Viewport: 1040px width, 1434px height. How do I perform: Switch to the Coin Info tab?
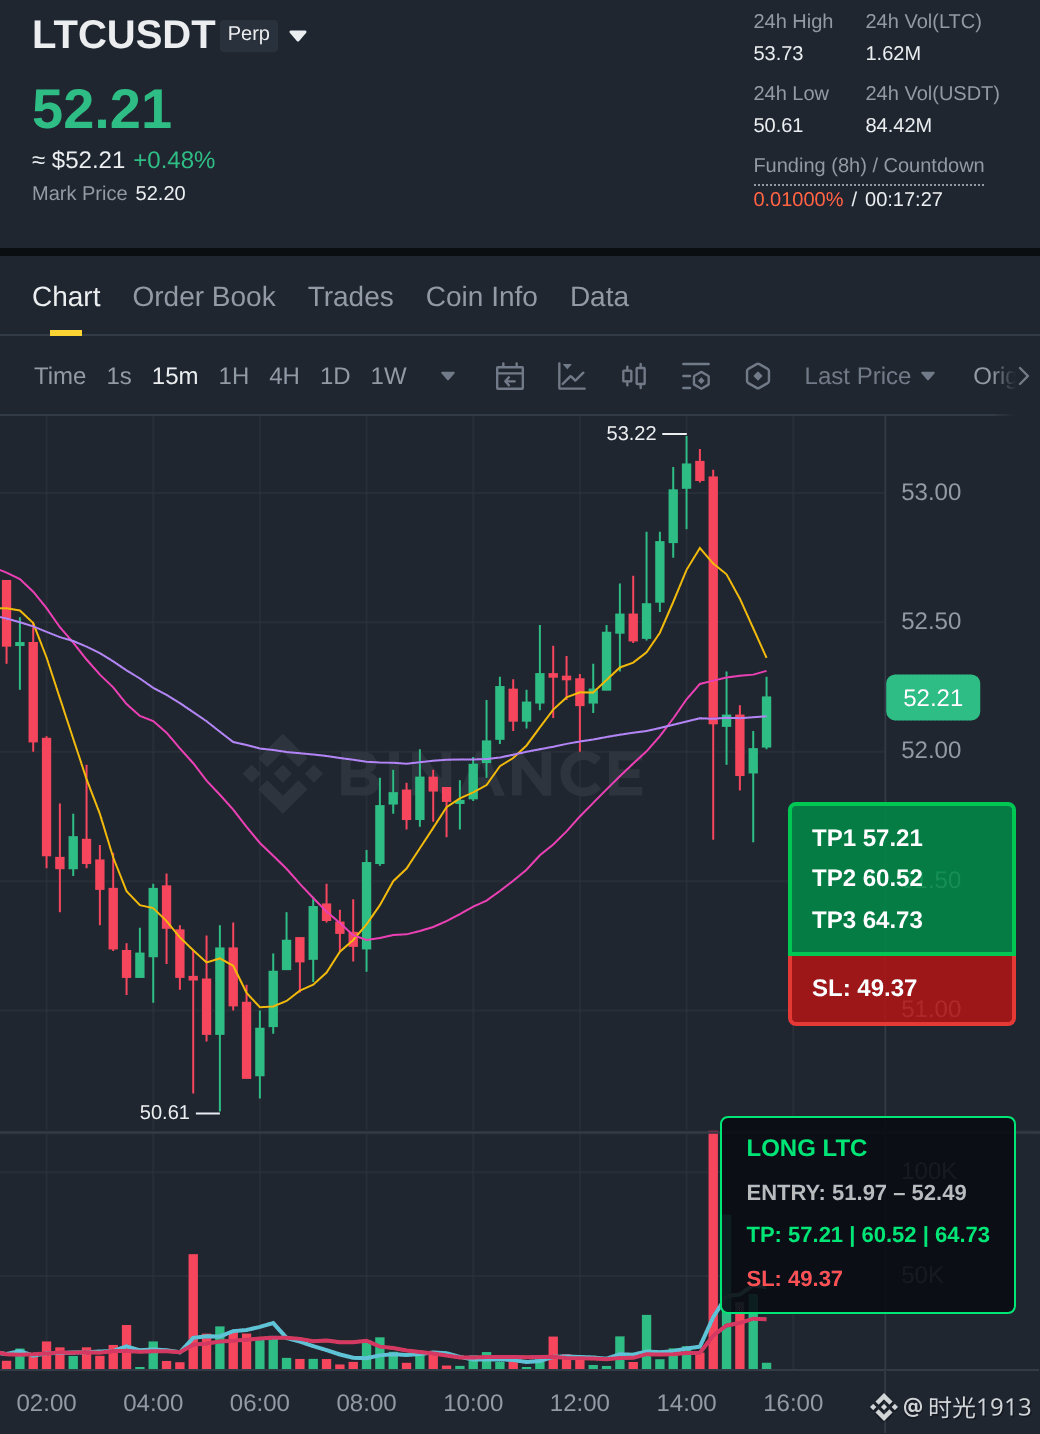(482, 297)
